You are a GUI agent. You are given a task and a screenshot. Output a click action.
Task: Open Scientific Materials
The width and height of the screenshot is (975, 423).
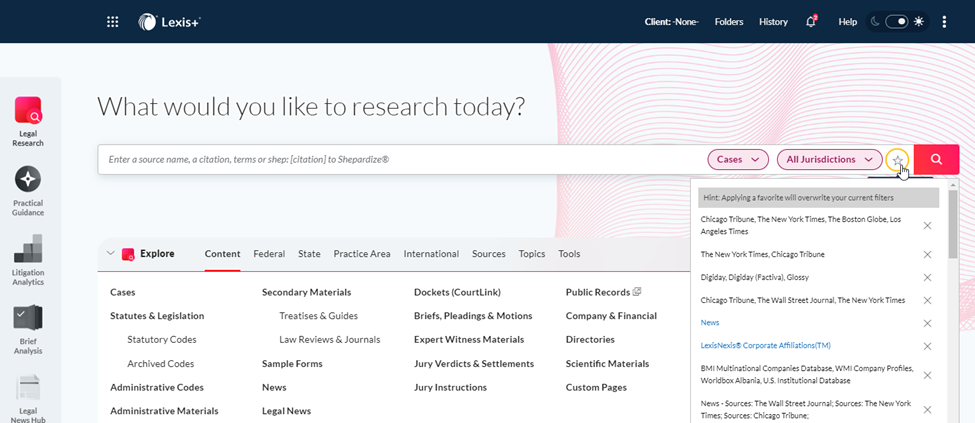tap(608, 363)
